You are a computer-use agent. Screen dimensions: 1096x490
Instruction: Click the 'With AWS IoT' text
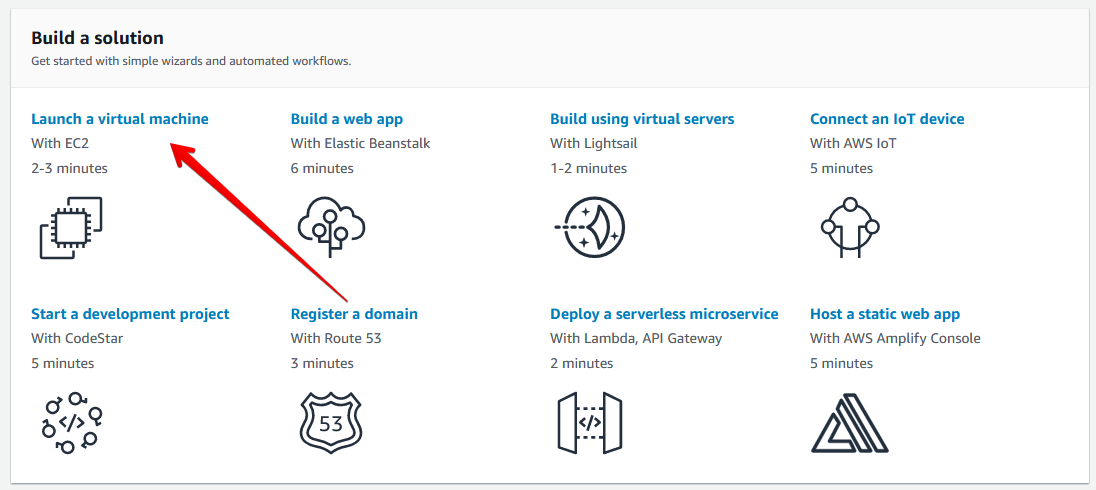point(853,143)
